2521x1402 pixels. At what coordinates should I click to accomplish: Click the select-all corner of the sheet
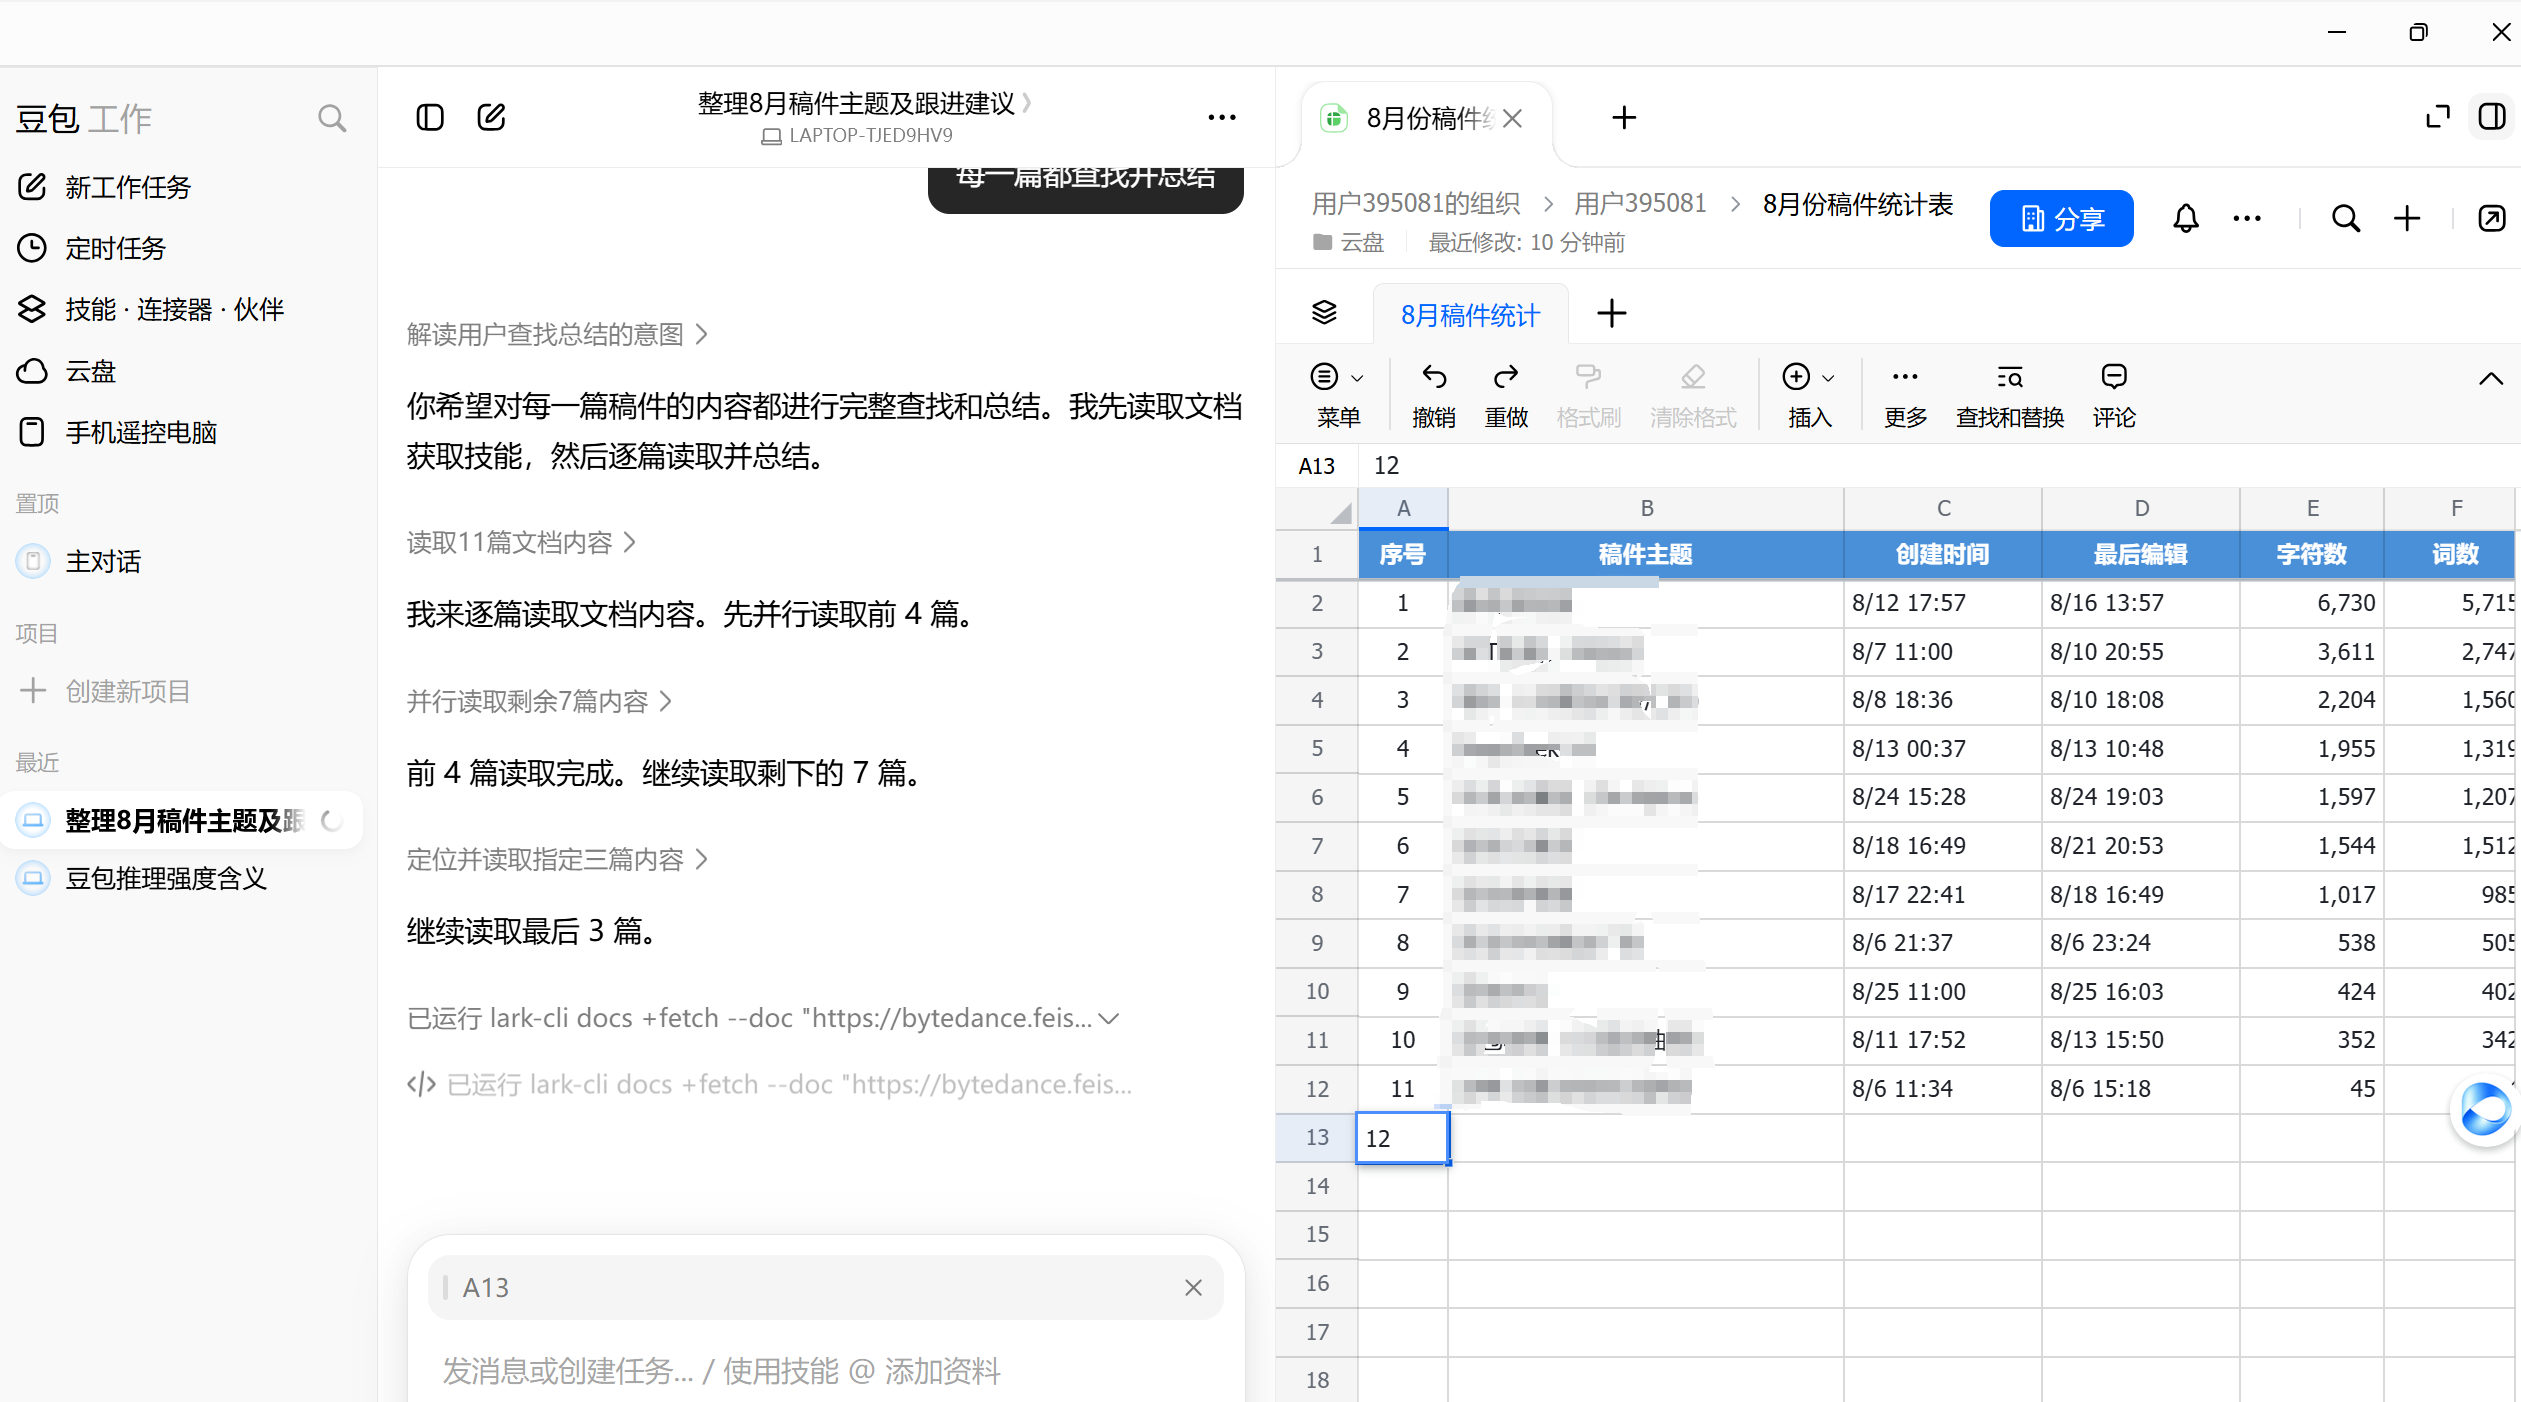[x=1317, y=509]
